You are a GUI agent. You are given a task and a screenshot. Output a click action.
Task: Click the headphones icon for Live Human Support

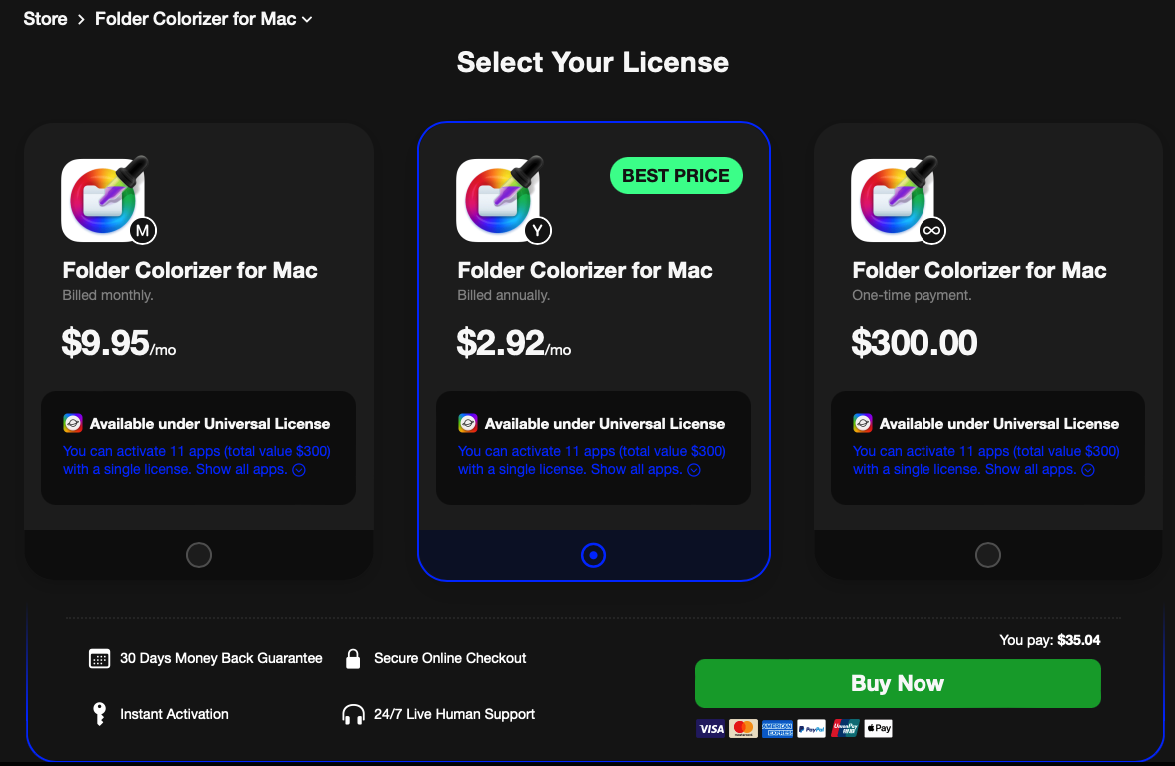coord(353,714)
